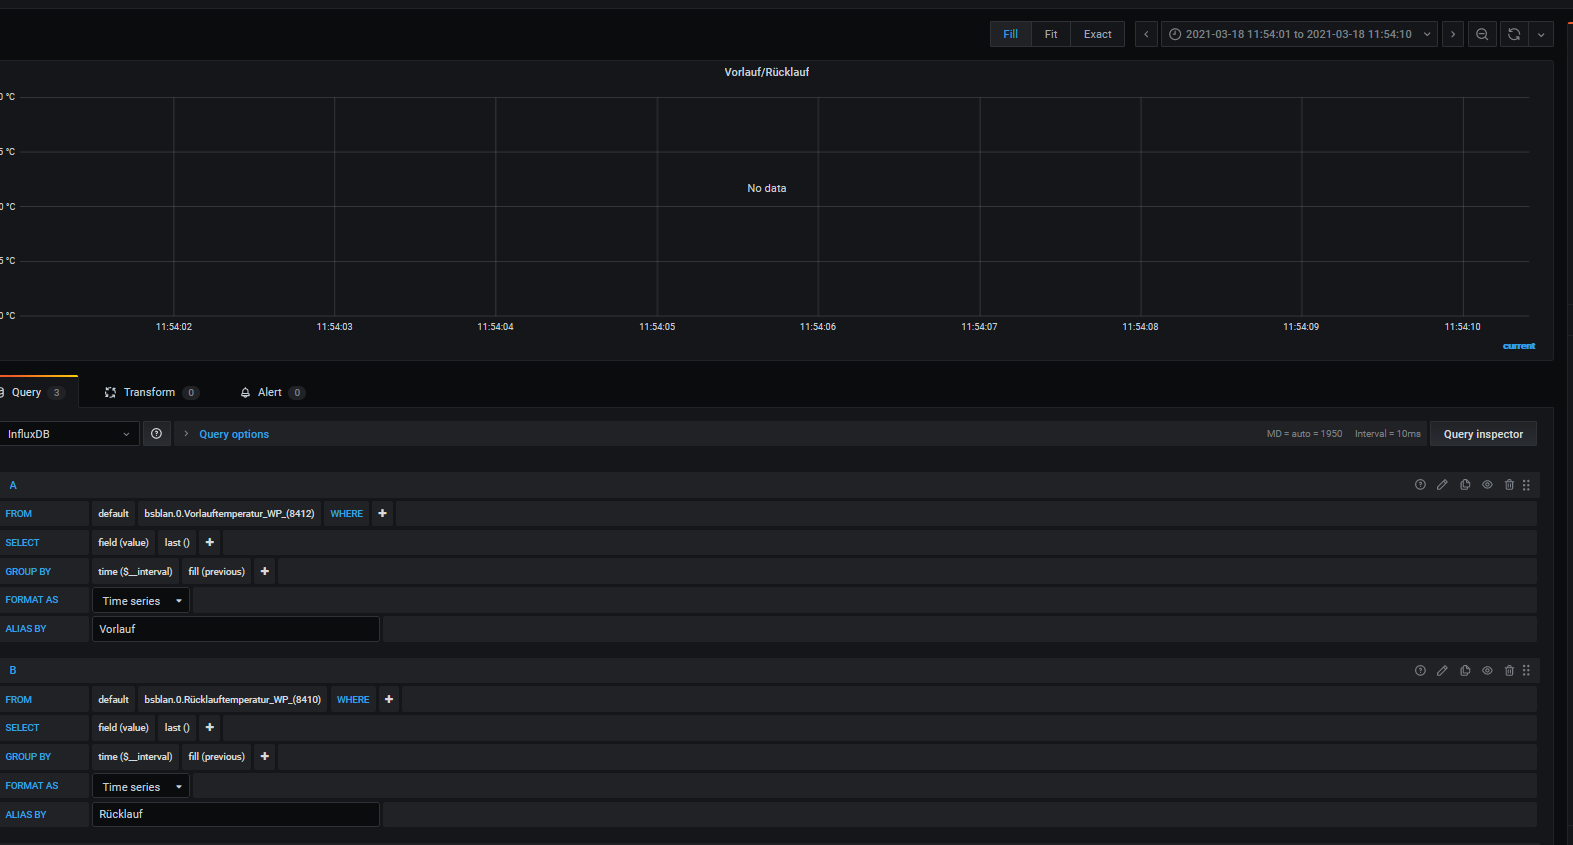This screenshot has width=1573, height=845.
Task: Grab the reorder handle of query A
Action: pyautogui.click(x=1526, y=485)
